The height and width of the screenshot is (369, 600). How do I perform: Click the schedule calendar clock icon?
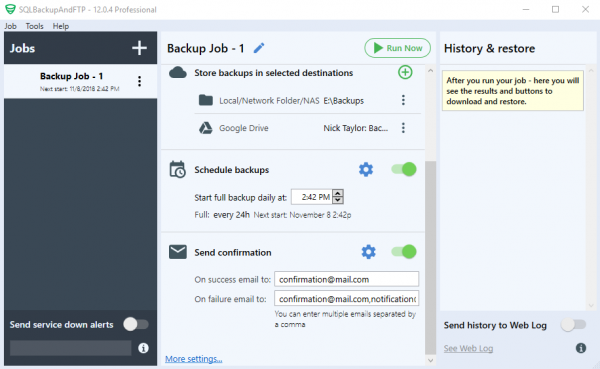178,169
